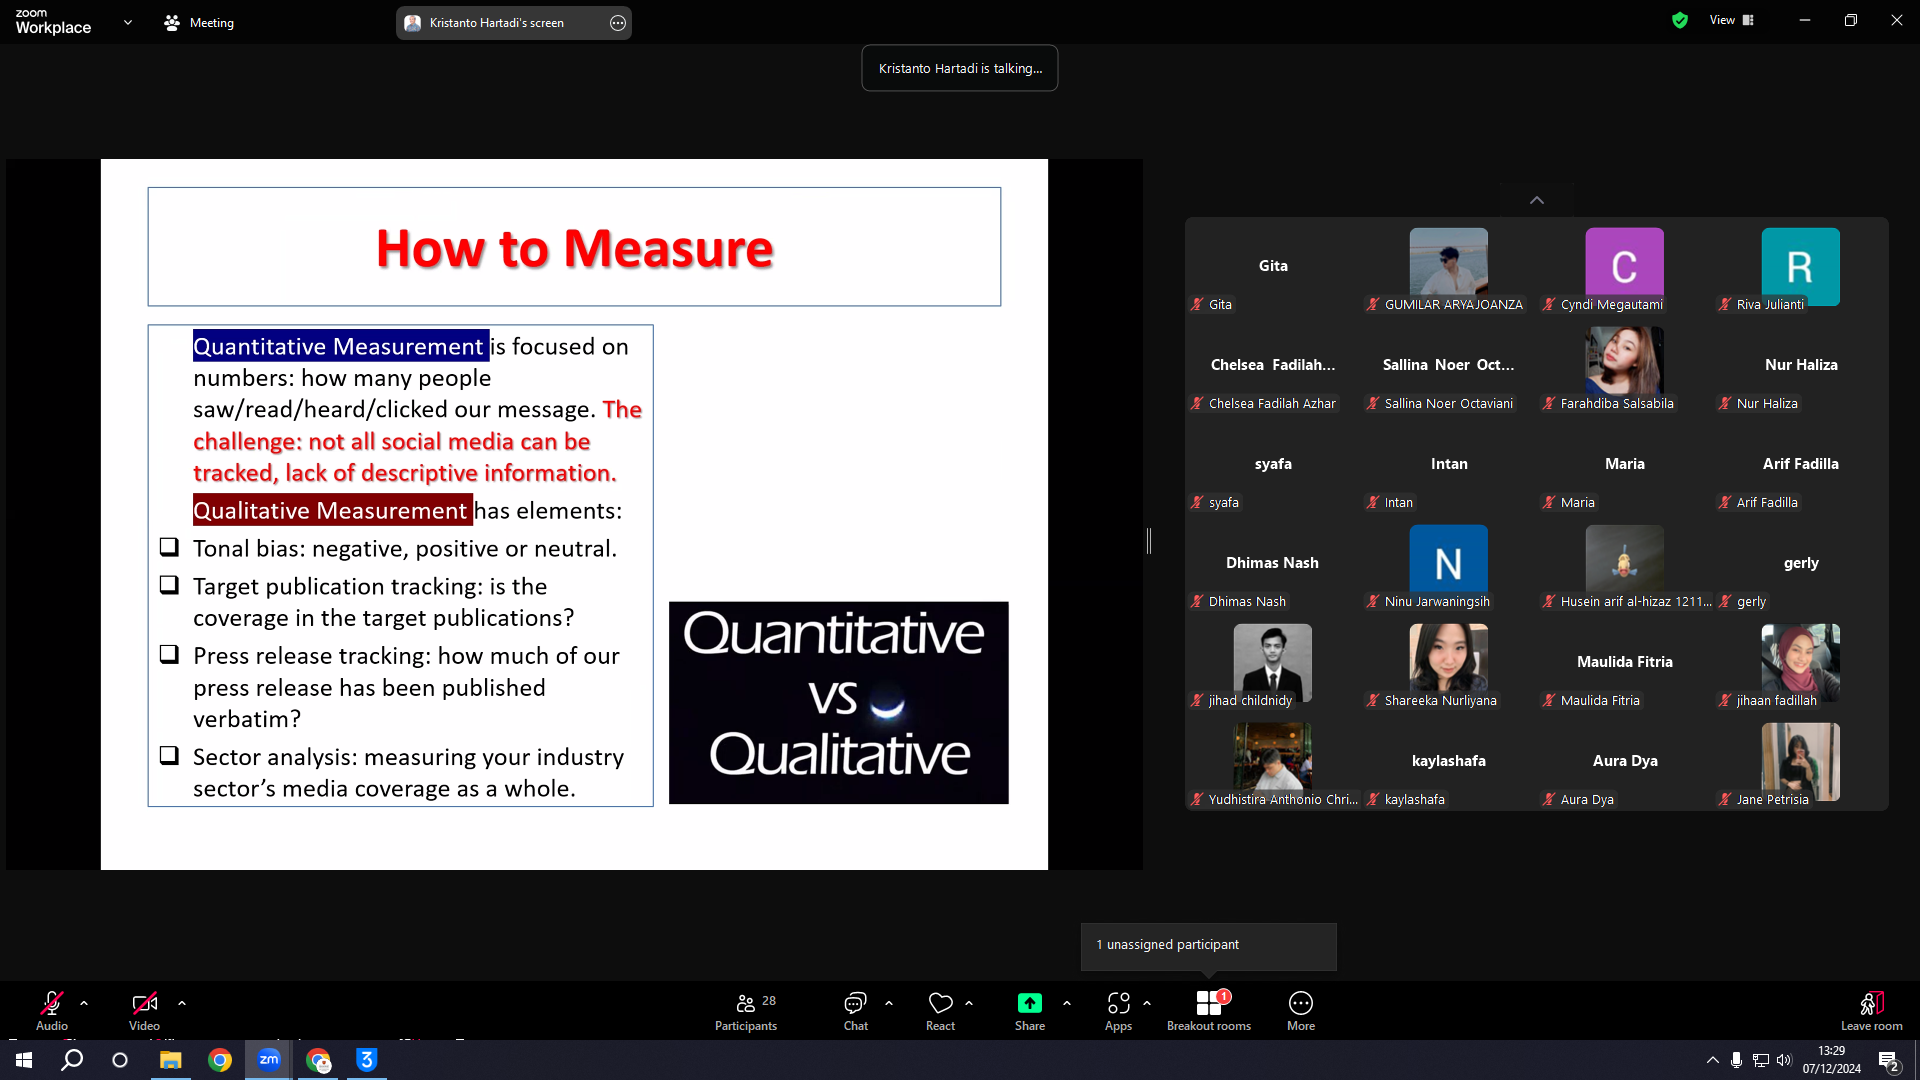Viewport: 1920px width, 1080px height.
Task: Select Farahdiba Salsabila's tile
Action: coord(1625,366)
